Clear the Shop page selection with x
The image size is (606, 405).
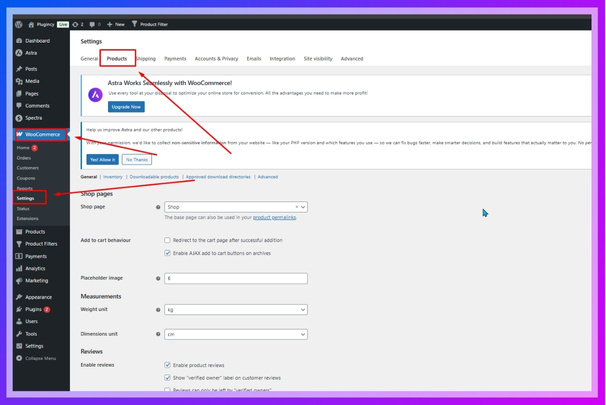pyautogui.click(x=297, y=207)
